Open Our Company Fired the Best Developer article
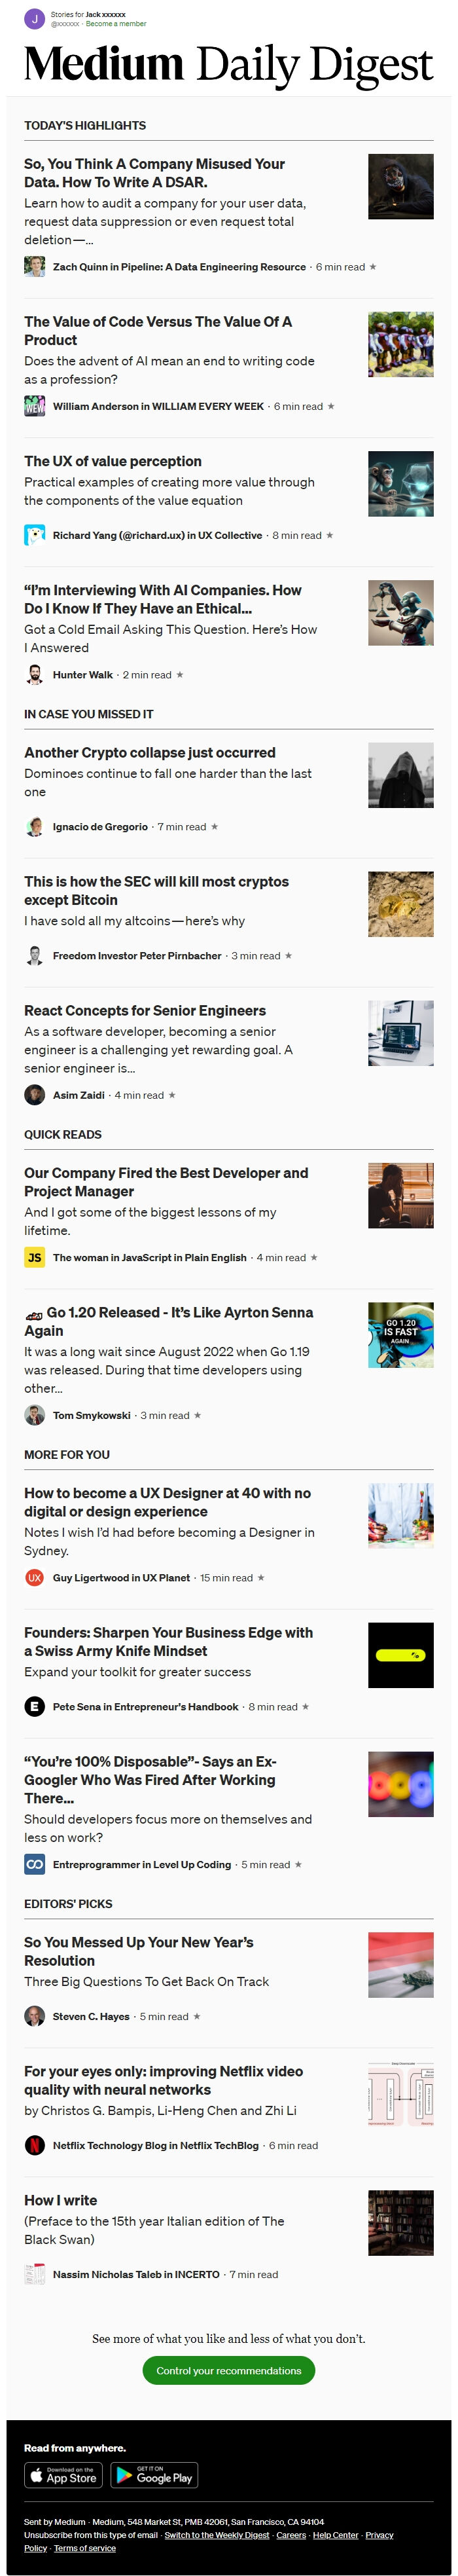Viewport: 458px width, 2576px height. pos(166,1181)
